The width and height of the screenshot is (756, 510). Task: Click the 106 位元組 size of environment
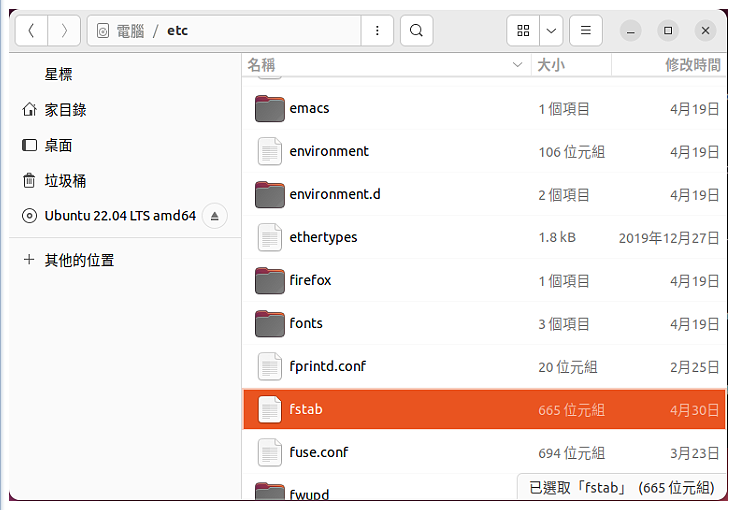click(x=571, y=152)
